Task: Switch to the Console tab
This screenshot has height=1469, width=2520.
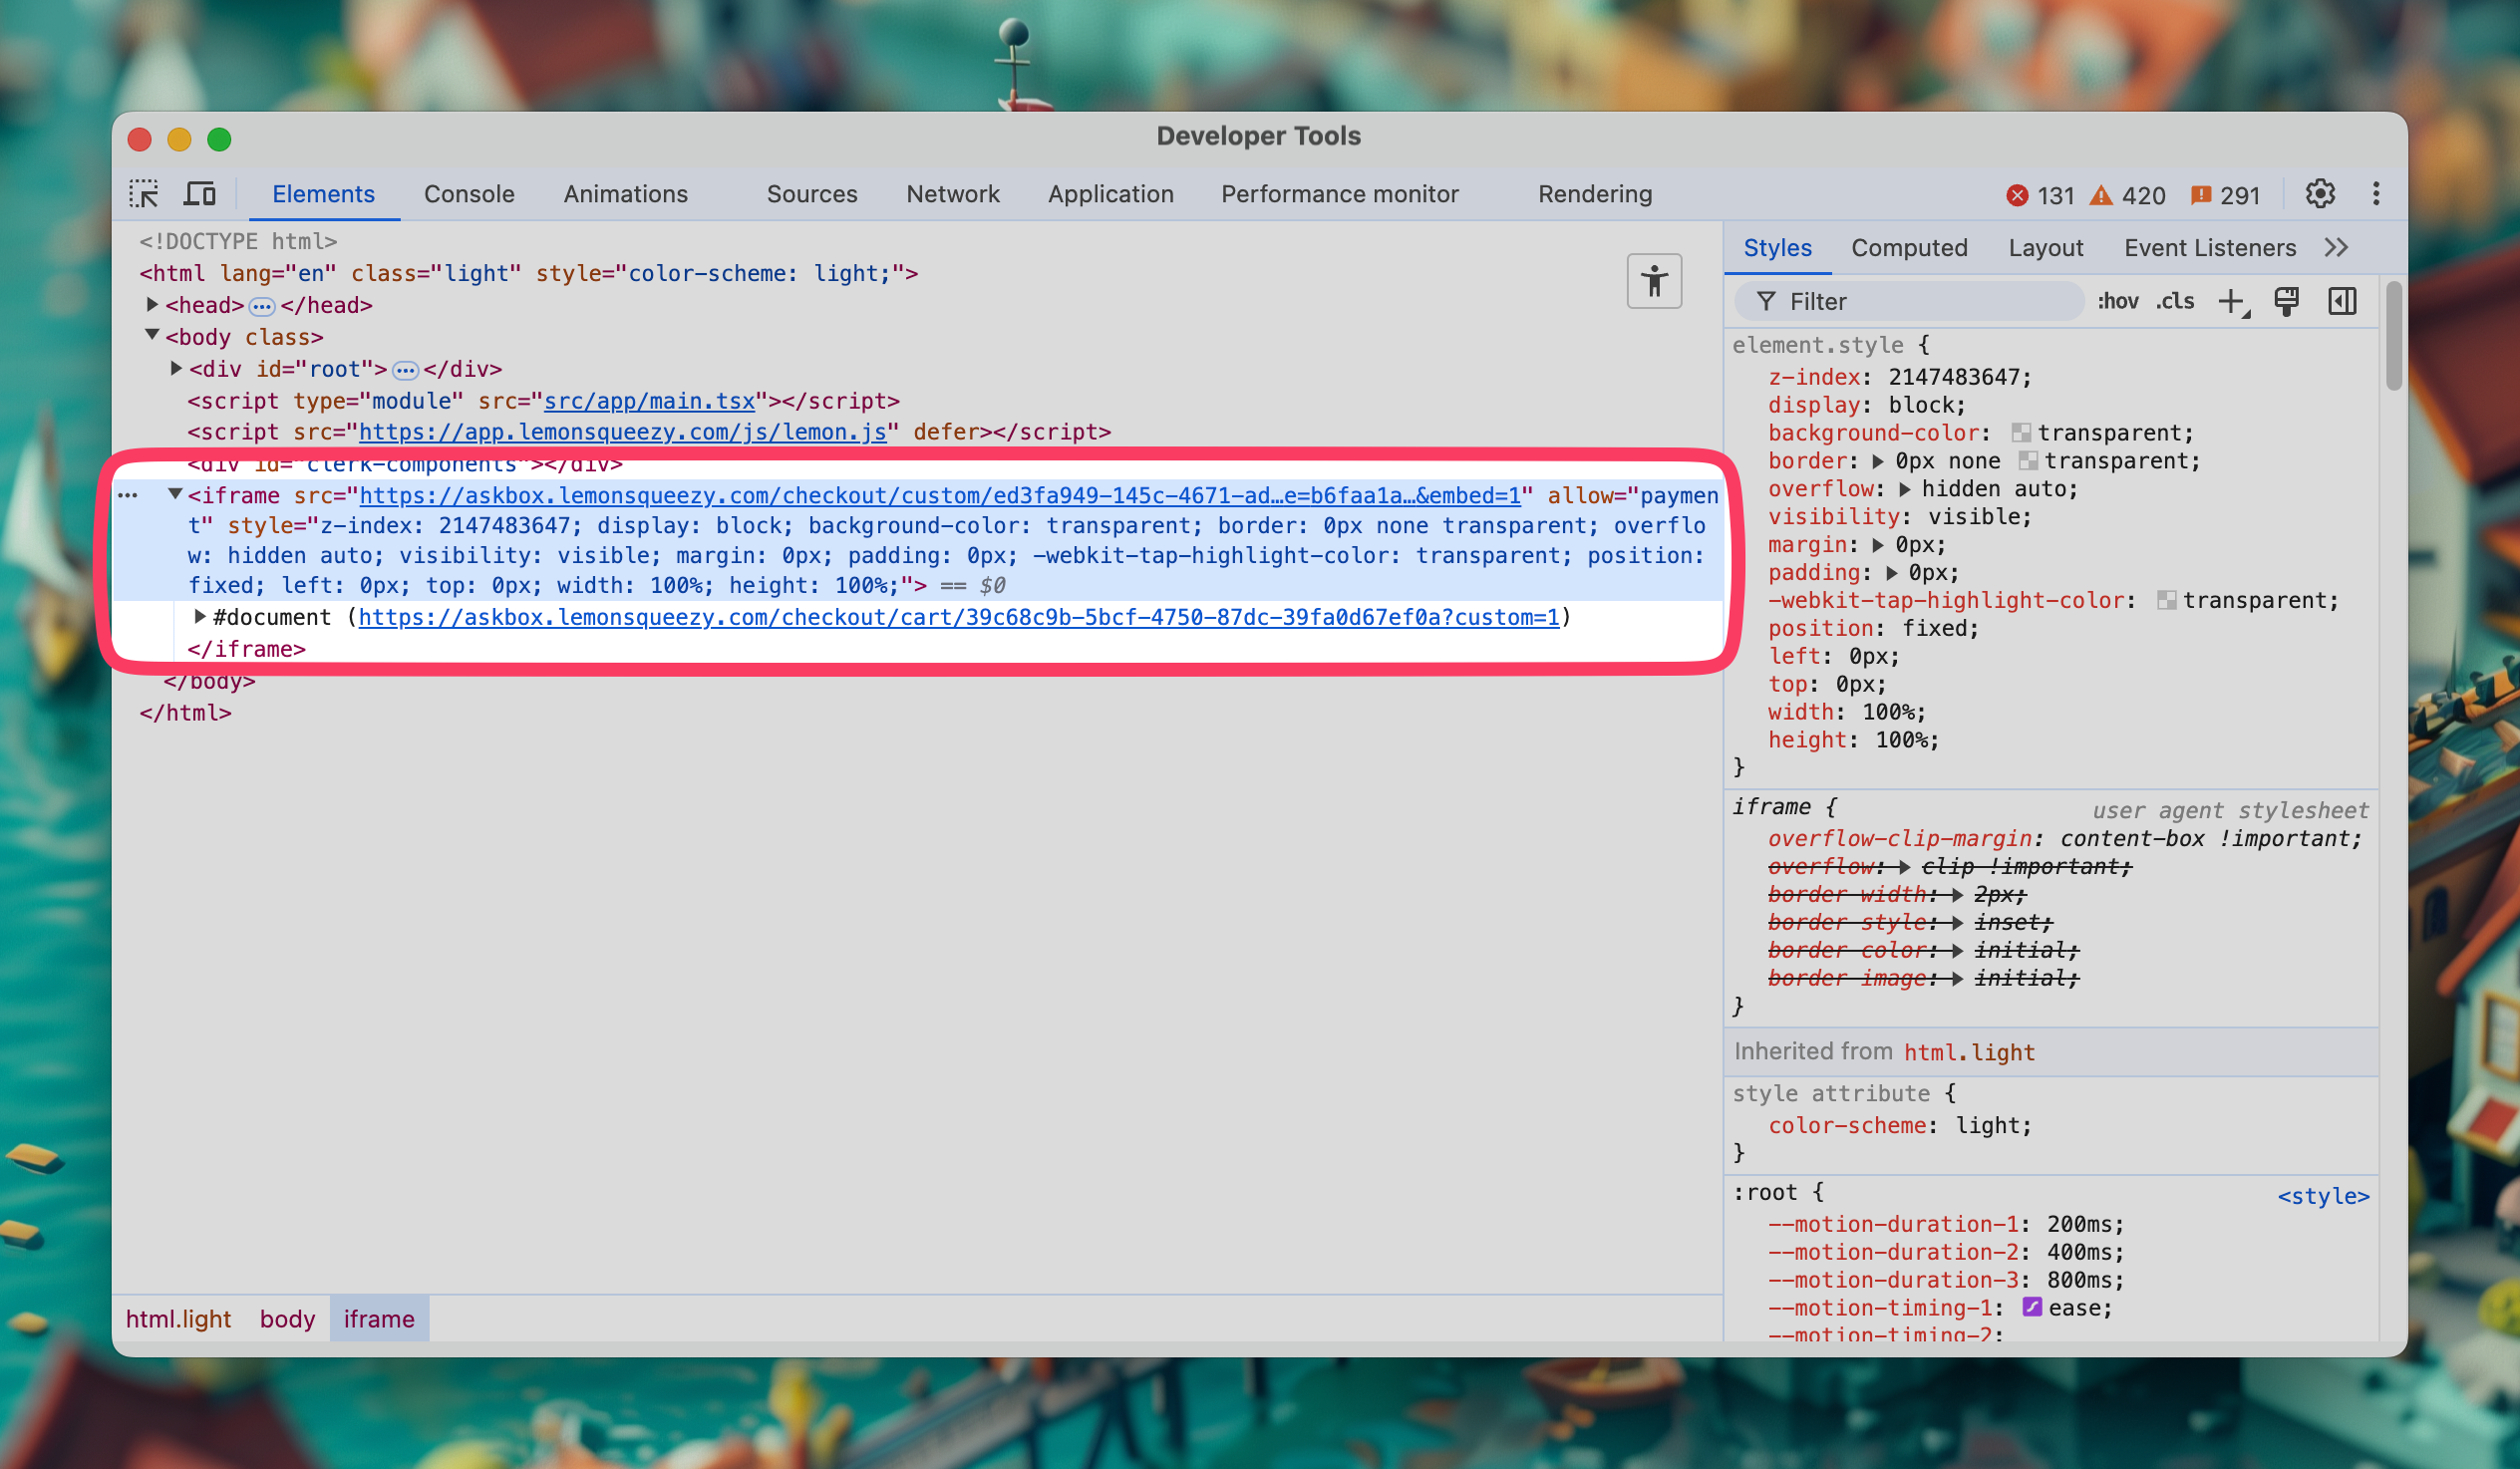Action: click(x=469, y=194)
